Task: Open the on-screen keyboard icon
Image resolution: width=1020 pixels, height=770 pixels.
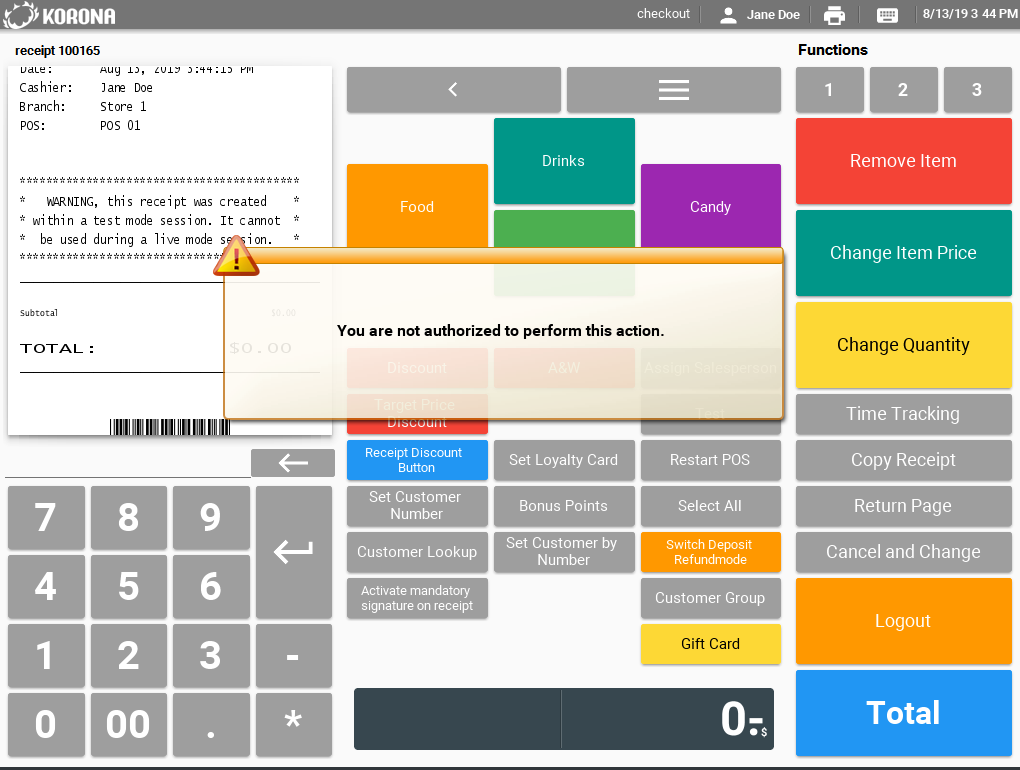Action: [x=887, y=14]
